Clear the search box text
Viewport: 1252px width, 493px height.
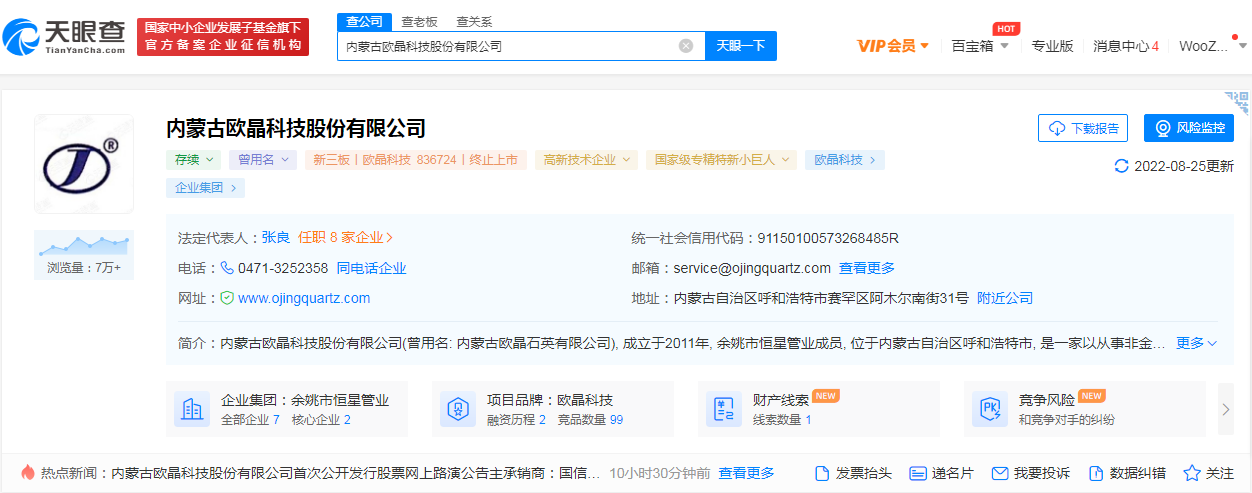[x=686, y=46]
